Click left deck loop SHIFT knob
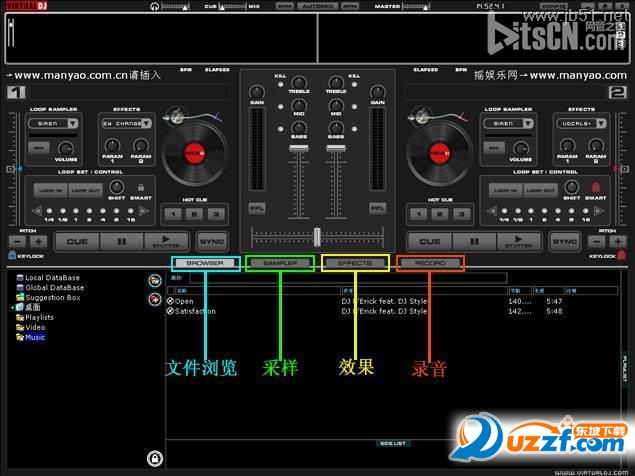Image resolution: width=635 pixels, height=476 pixels. click(117, 187)
